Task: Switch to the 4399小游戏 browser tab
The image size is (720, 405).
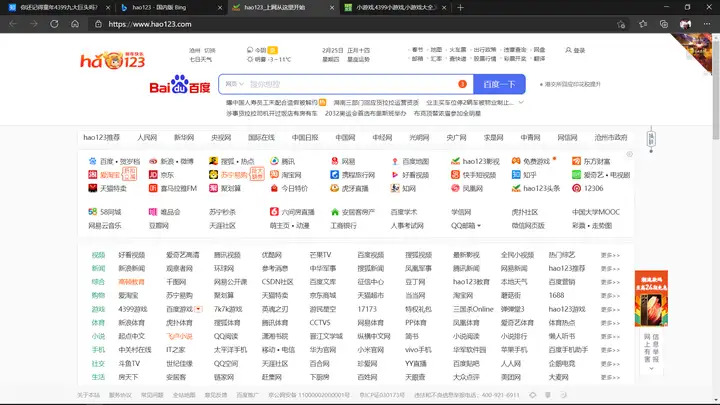Action: [x=395, y=7]
